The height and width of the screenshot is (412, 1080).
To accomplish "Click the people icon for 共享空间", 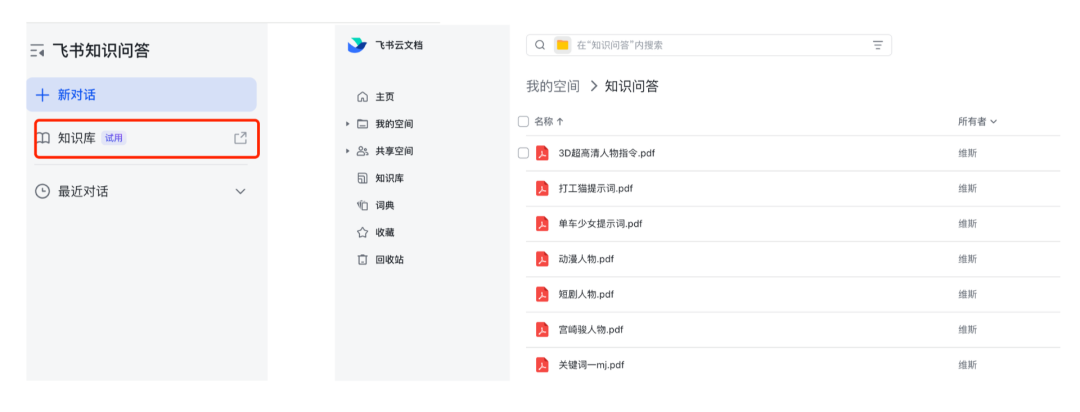I will 362,151.
